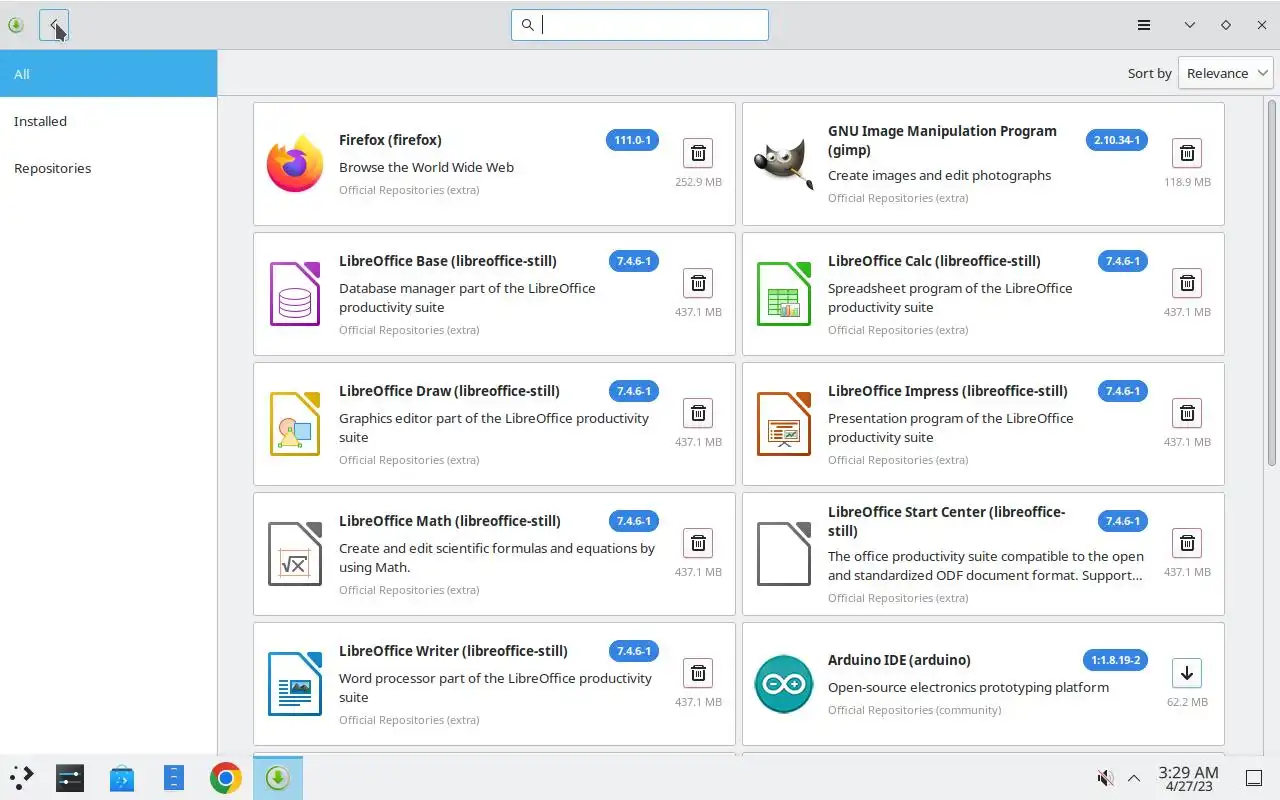This screenshot has height=800, width=1280.
Task: Click the Arduino IDE logo icon
Action: tap(783, 684)
